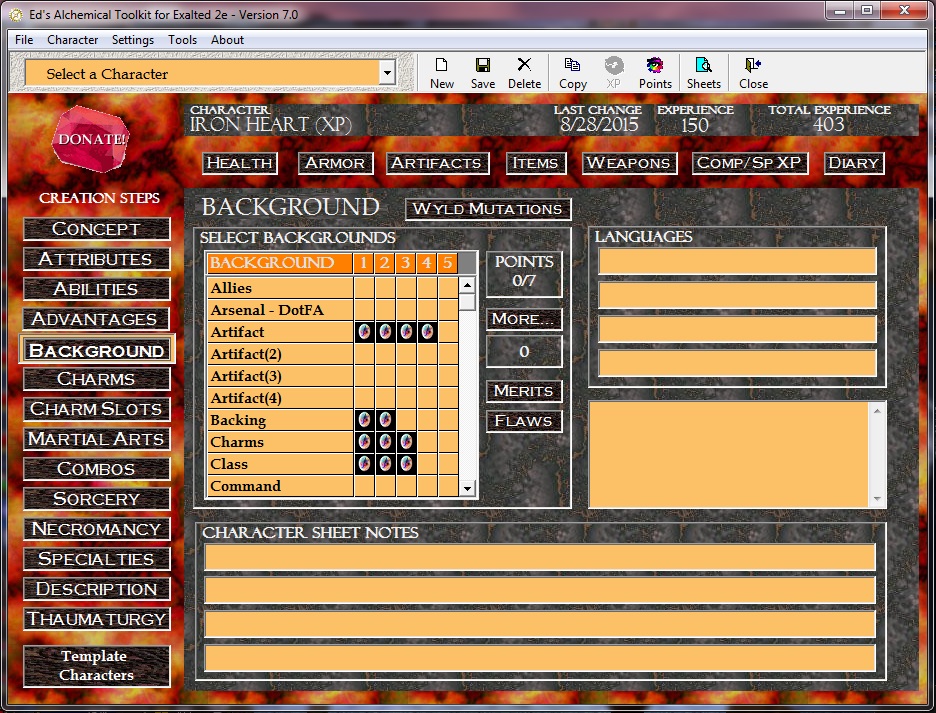
Task: Click the Save toolbar icon
Action: coord(482,73)
